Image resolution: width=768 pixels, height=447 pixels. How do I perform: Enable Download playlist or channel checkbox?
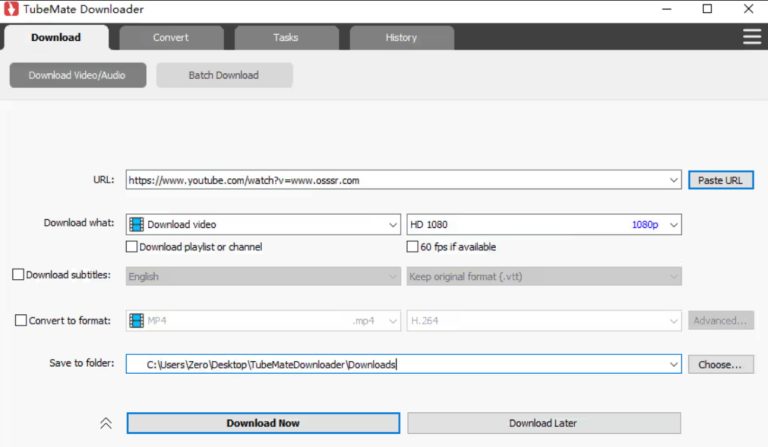(x=131, y=246)
